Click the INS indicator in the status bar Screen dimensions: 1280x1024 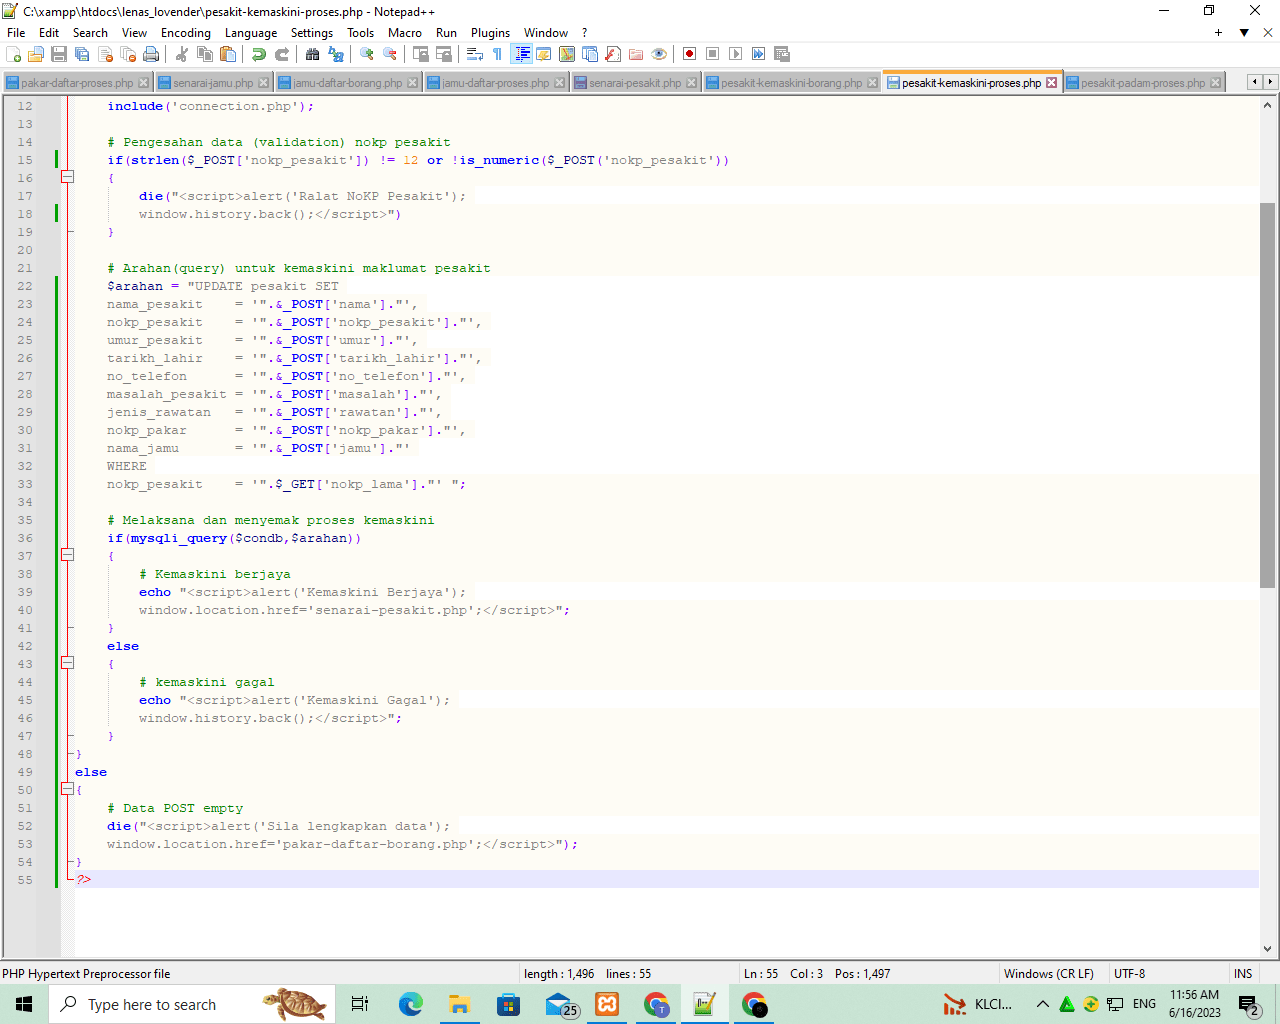tap(1243, 974)
